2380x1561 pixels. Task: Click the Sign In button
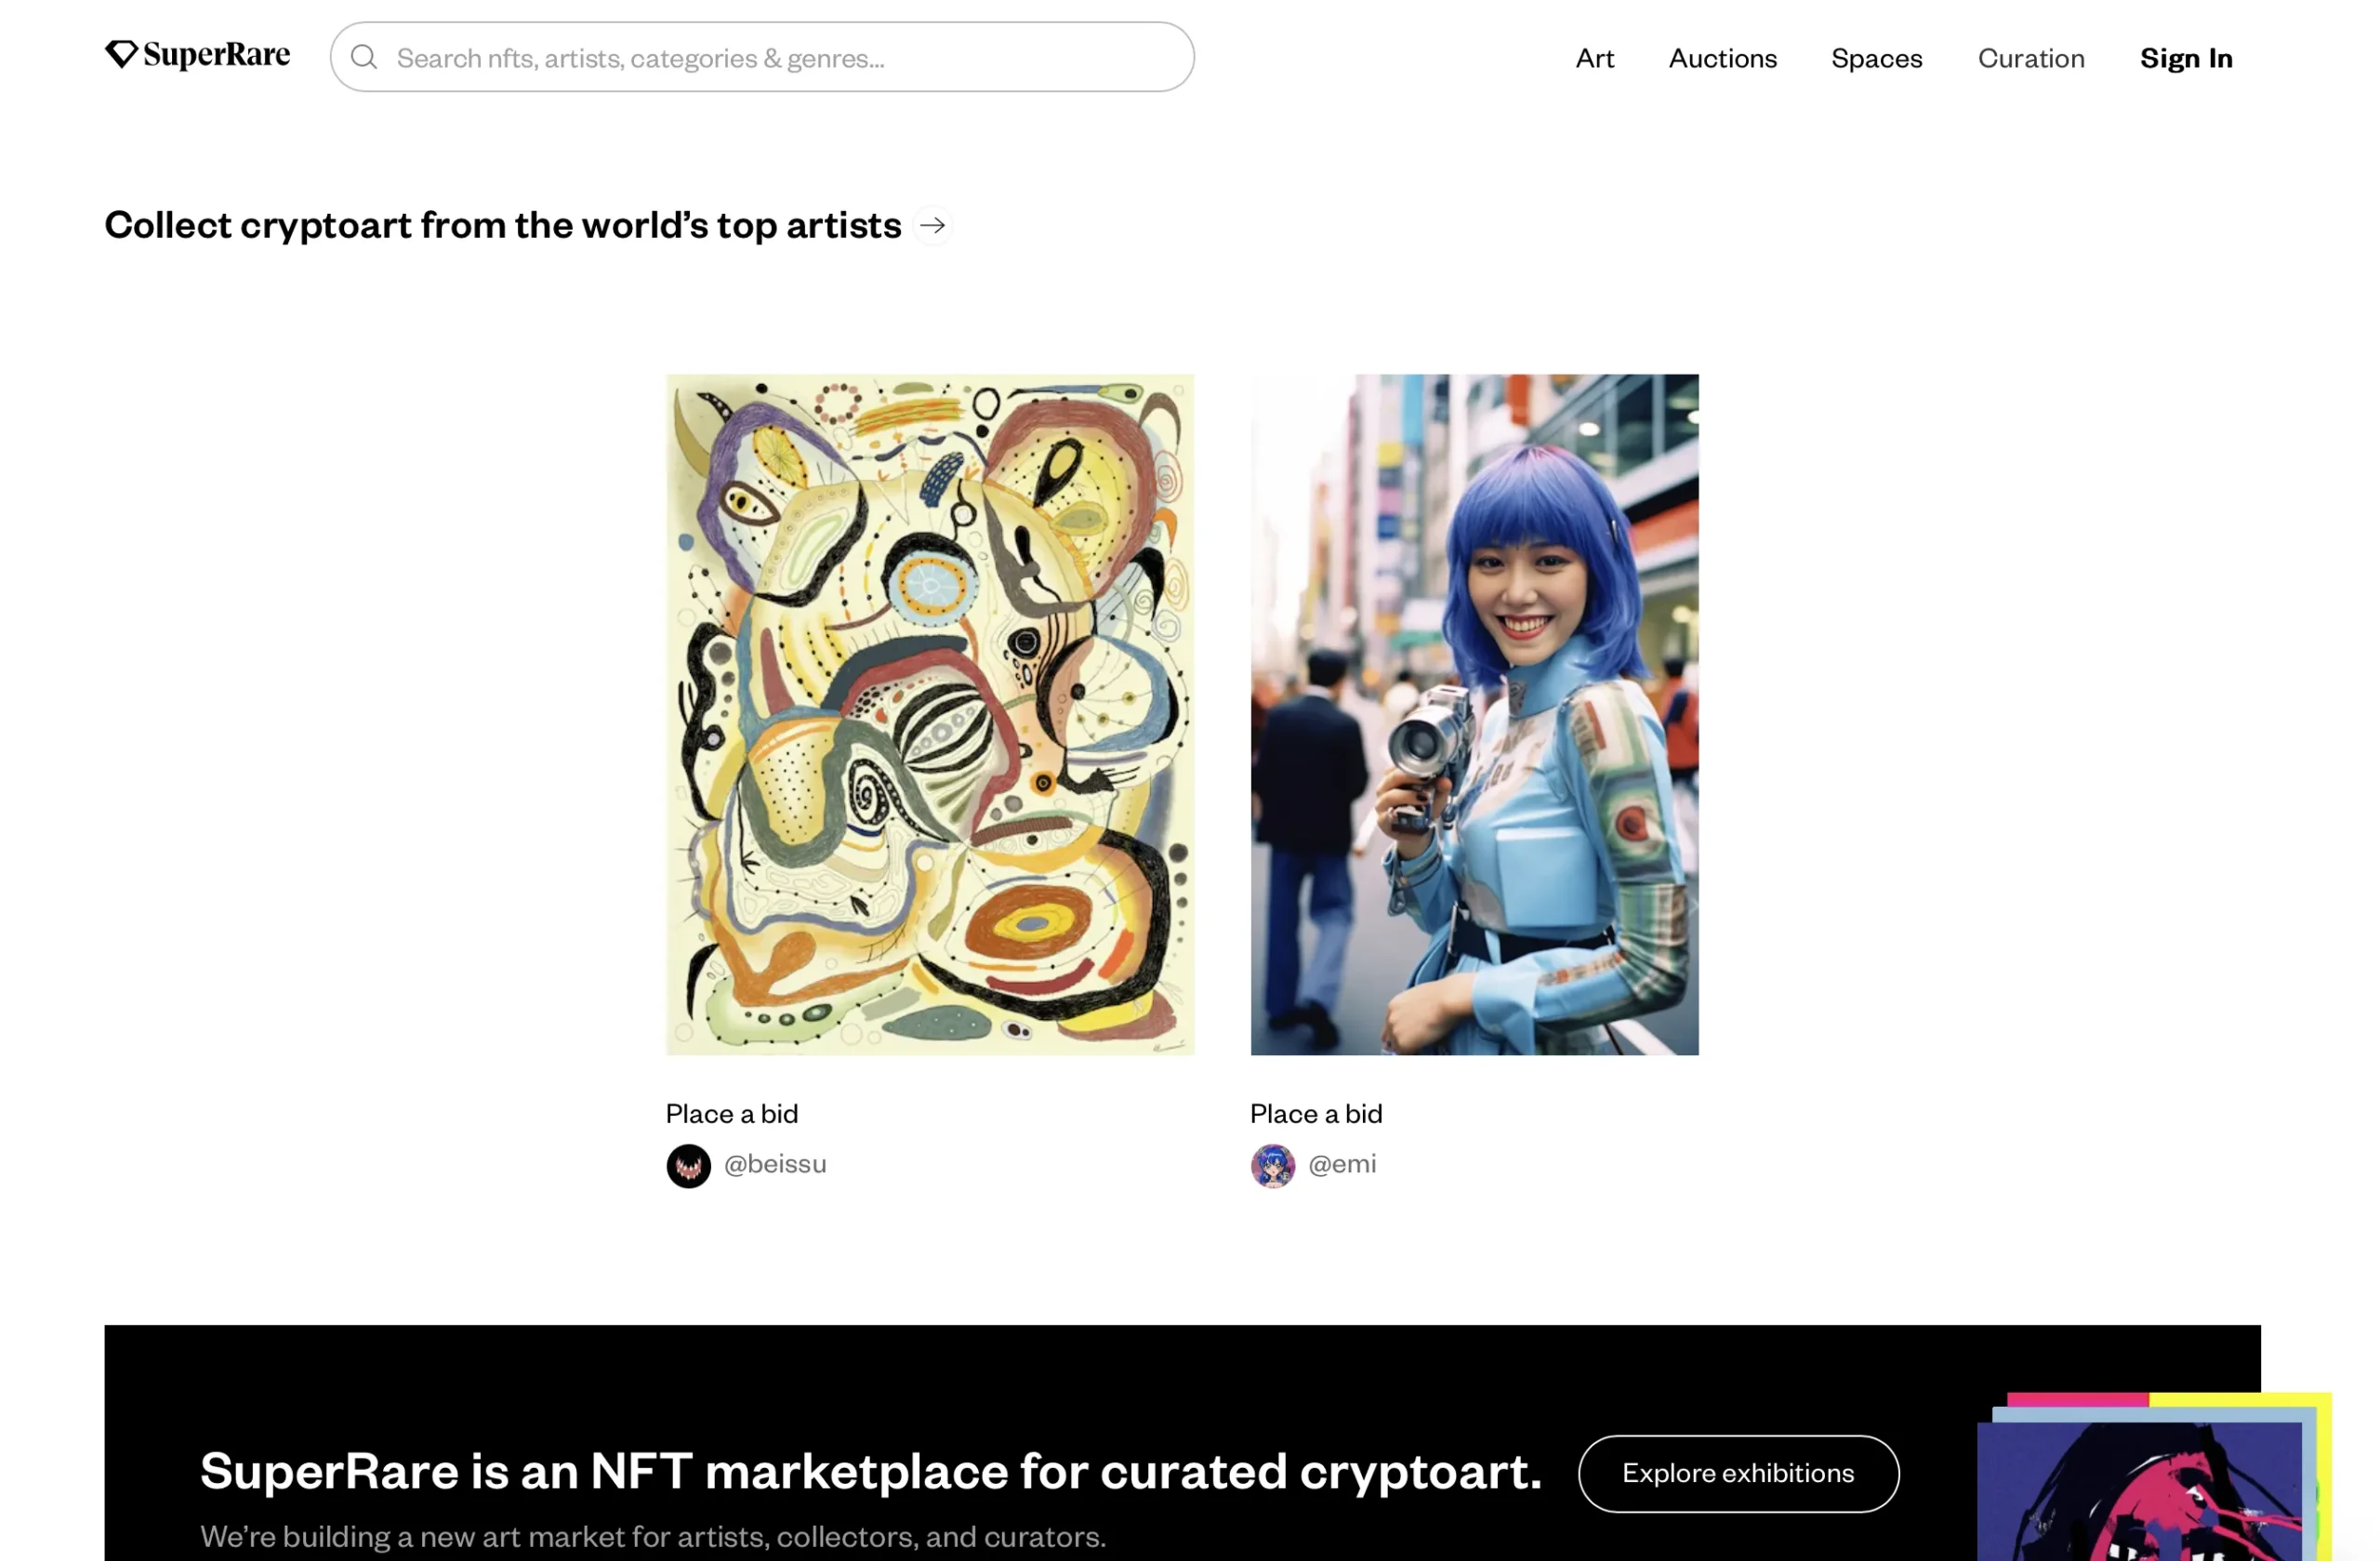point(2185,58)
